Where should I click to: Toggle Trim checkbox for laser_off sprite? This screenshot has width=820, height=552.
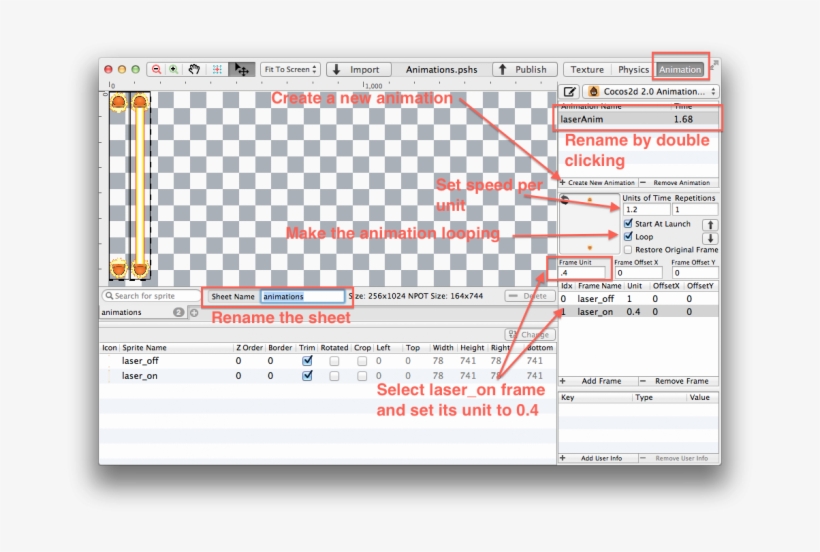pos(308,361)
